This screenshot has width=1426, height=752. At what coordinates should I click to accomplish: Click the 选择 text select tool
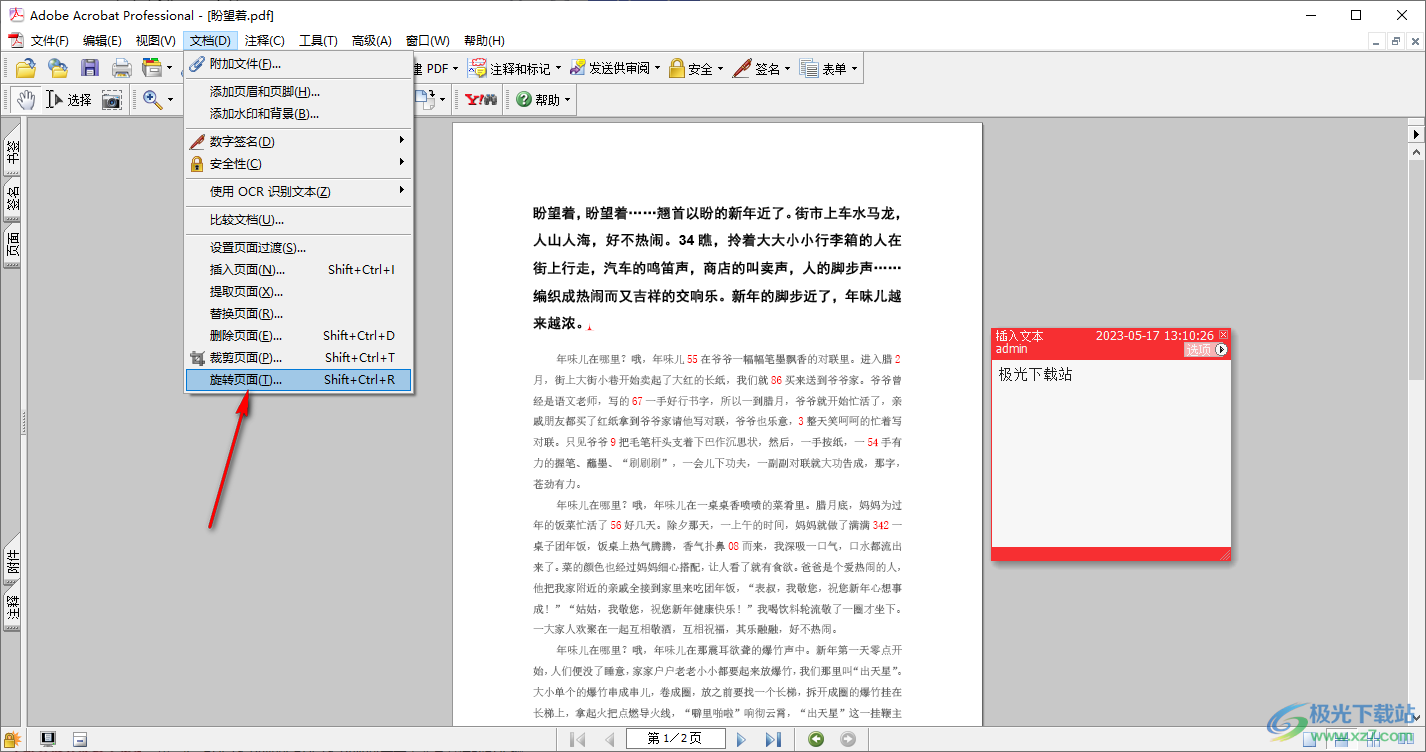(69, 99)
